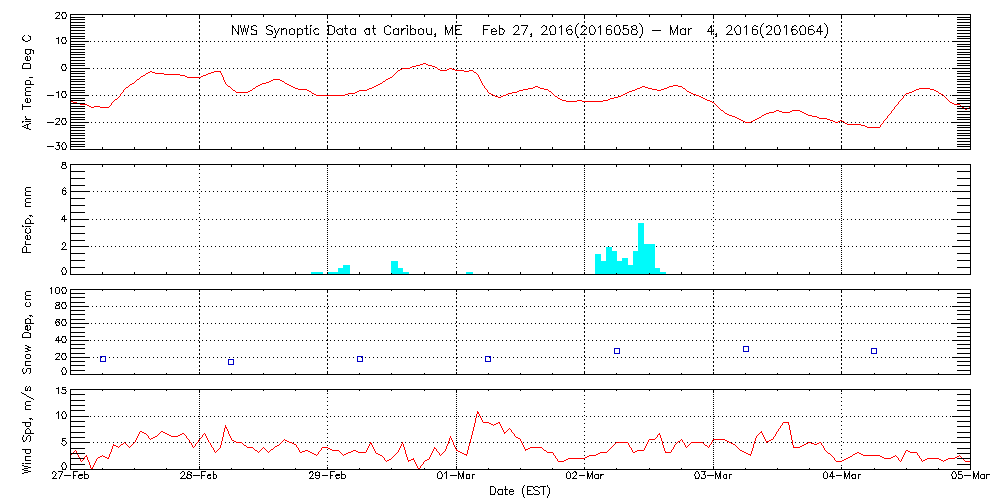Click the 'Air Temp, Deg C' axis label
The image size is (1000, 500).
pyautogui.click(x=27, y=80)
